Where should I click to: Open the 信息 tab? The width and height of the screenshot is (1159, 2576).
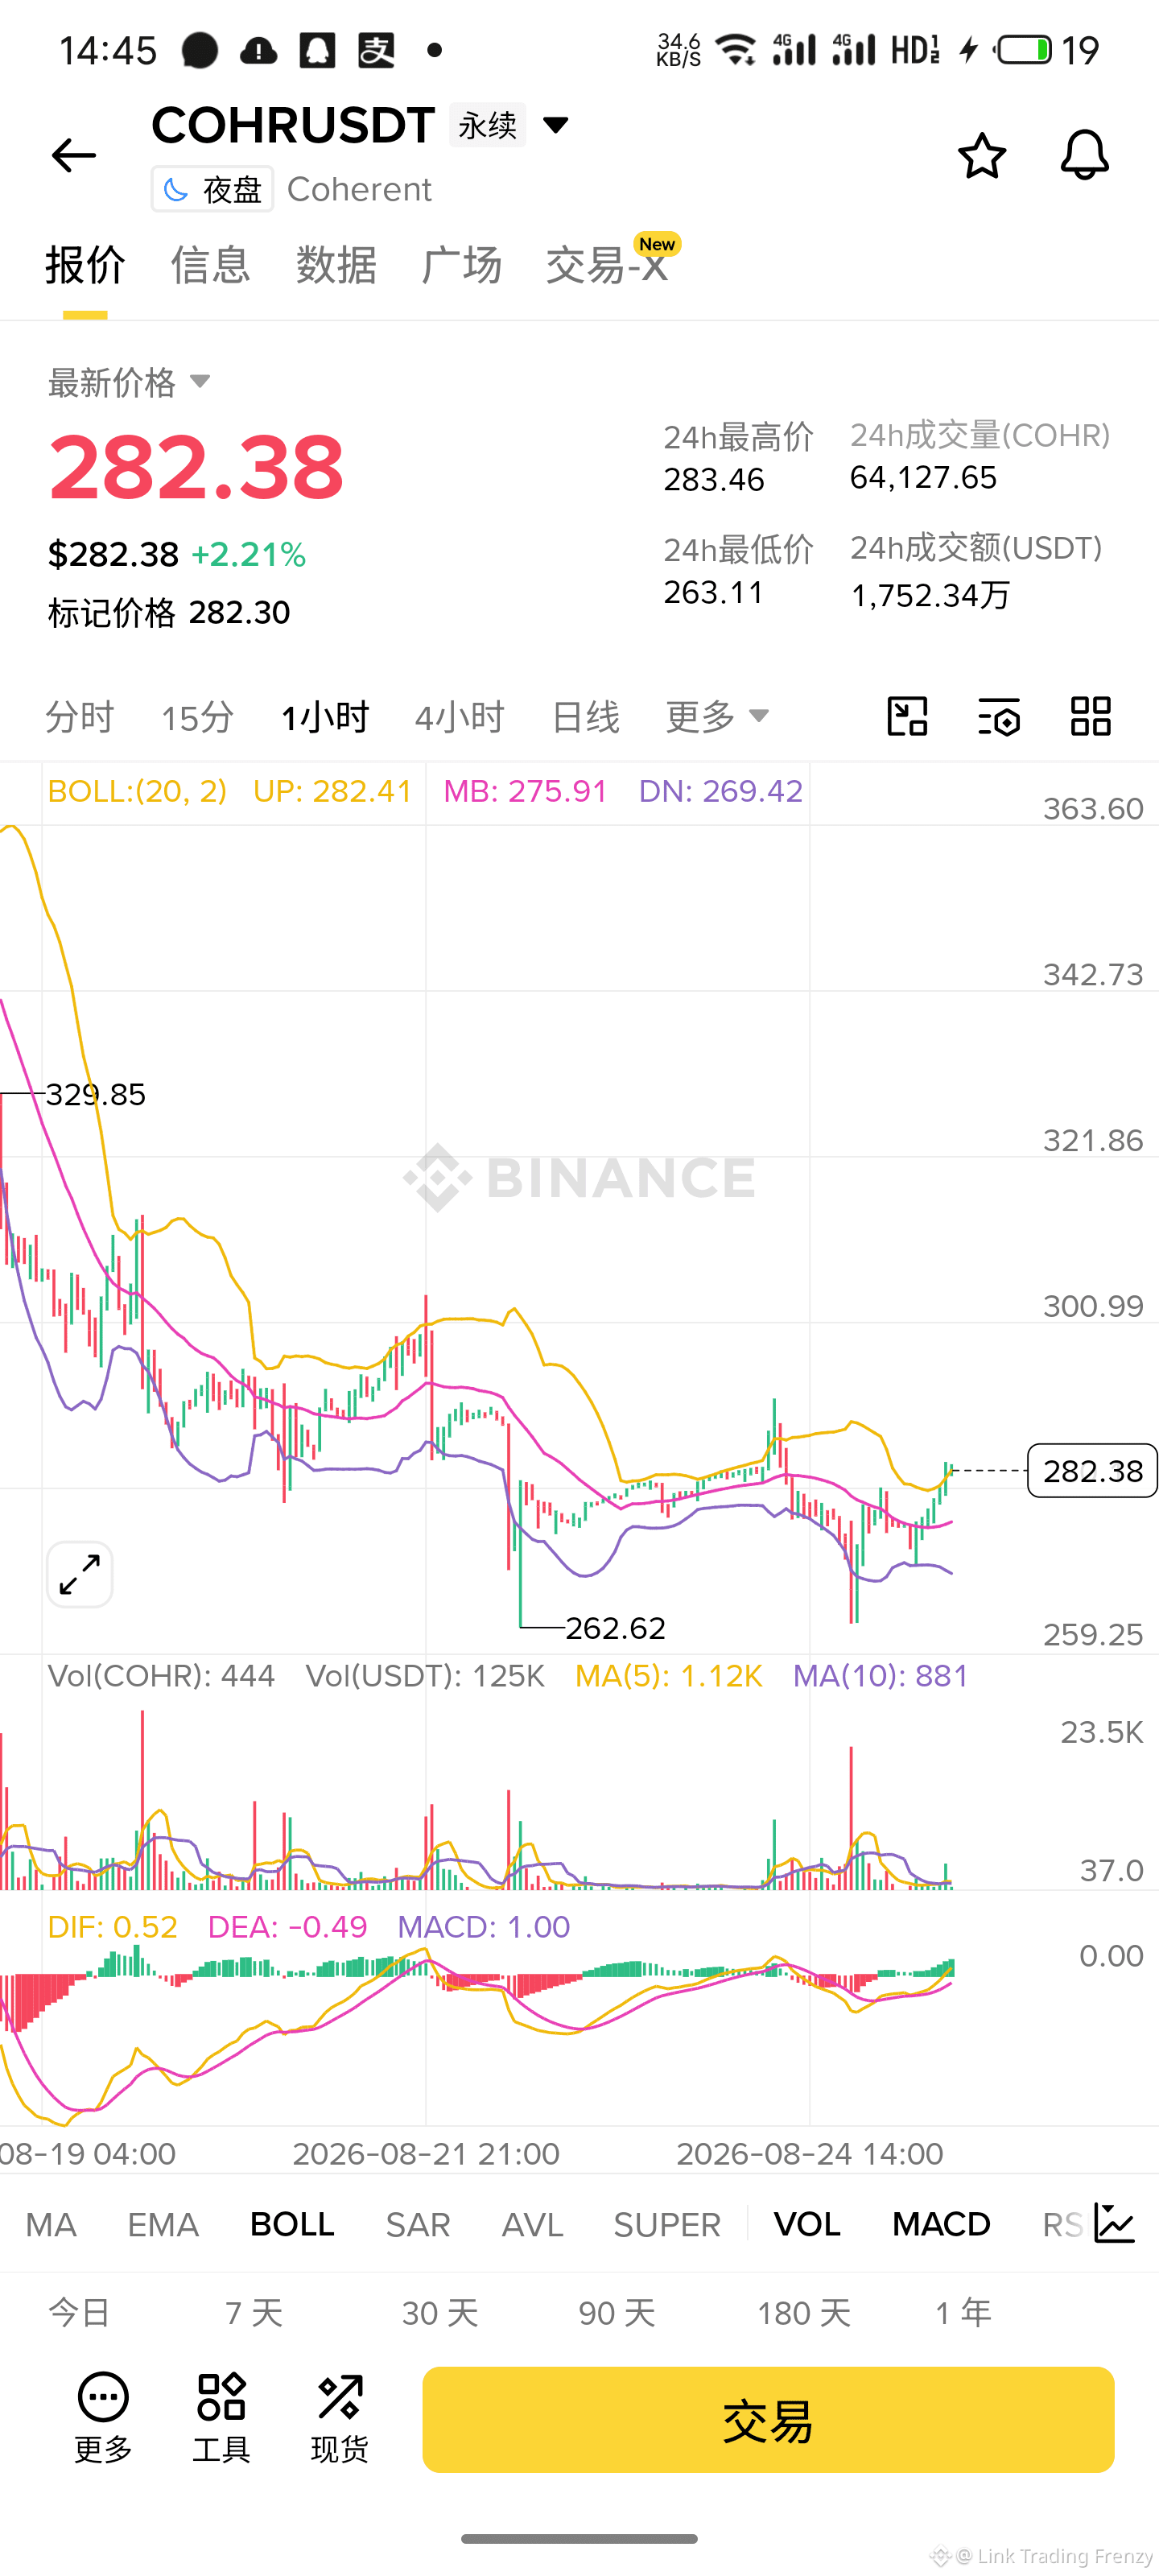210,266
